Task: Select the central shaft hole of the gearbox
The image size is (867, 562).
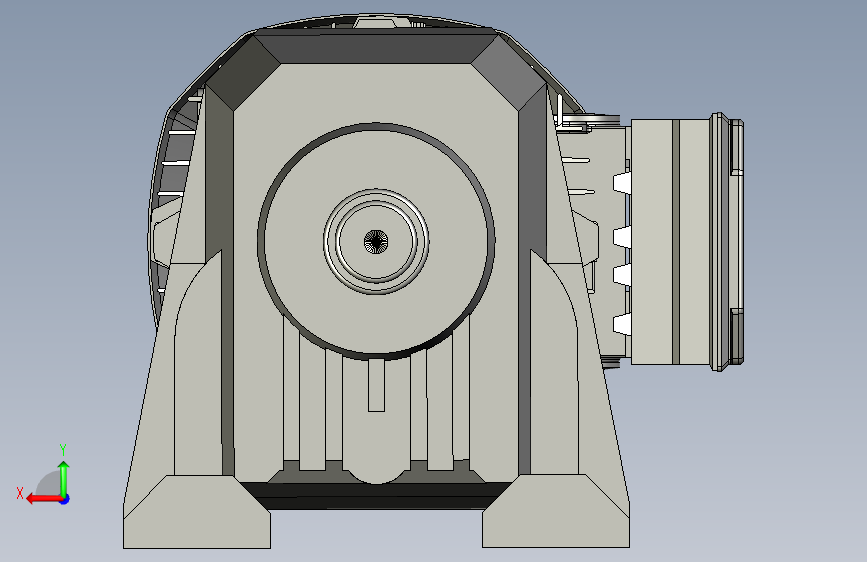Action: (x=376, y=242)
